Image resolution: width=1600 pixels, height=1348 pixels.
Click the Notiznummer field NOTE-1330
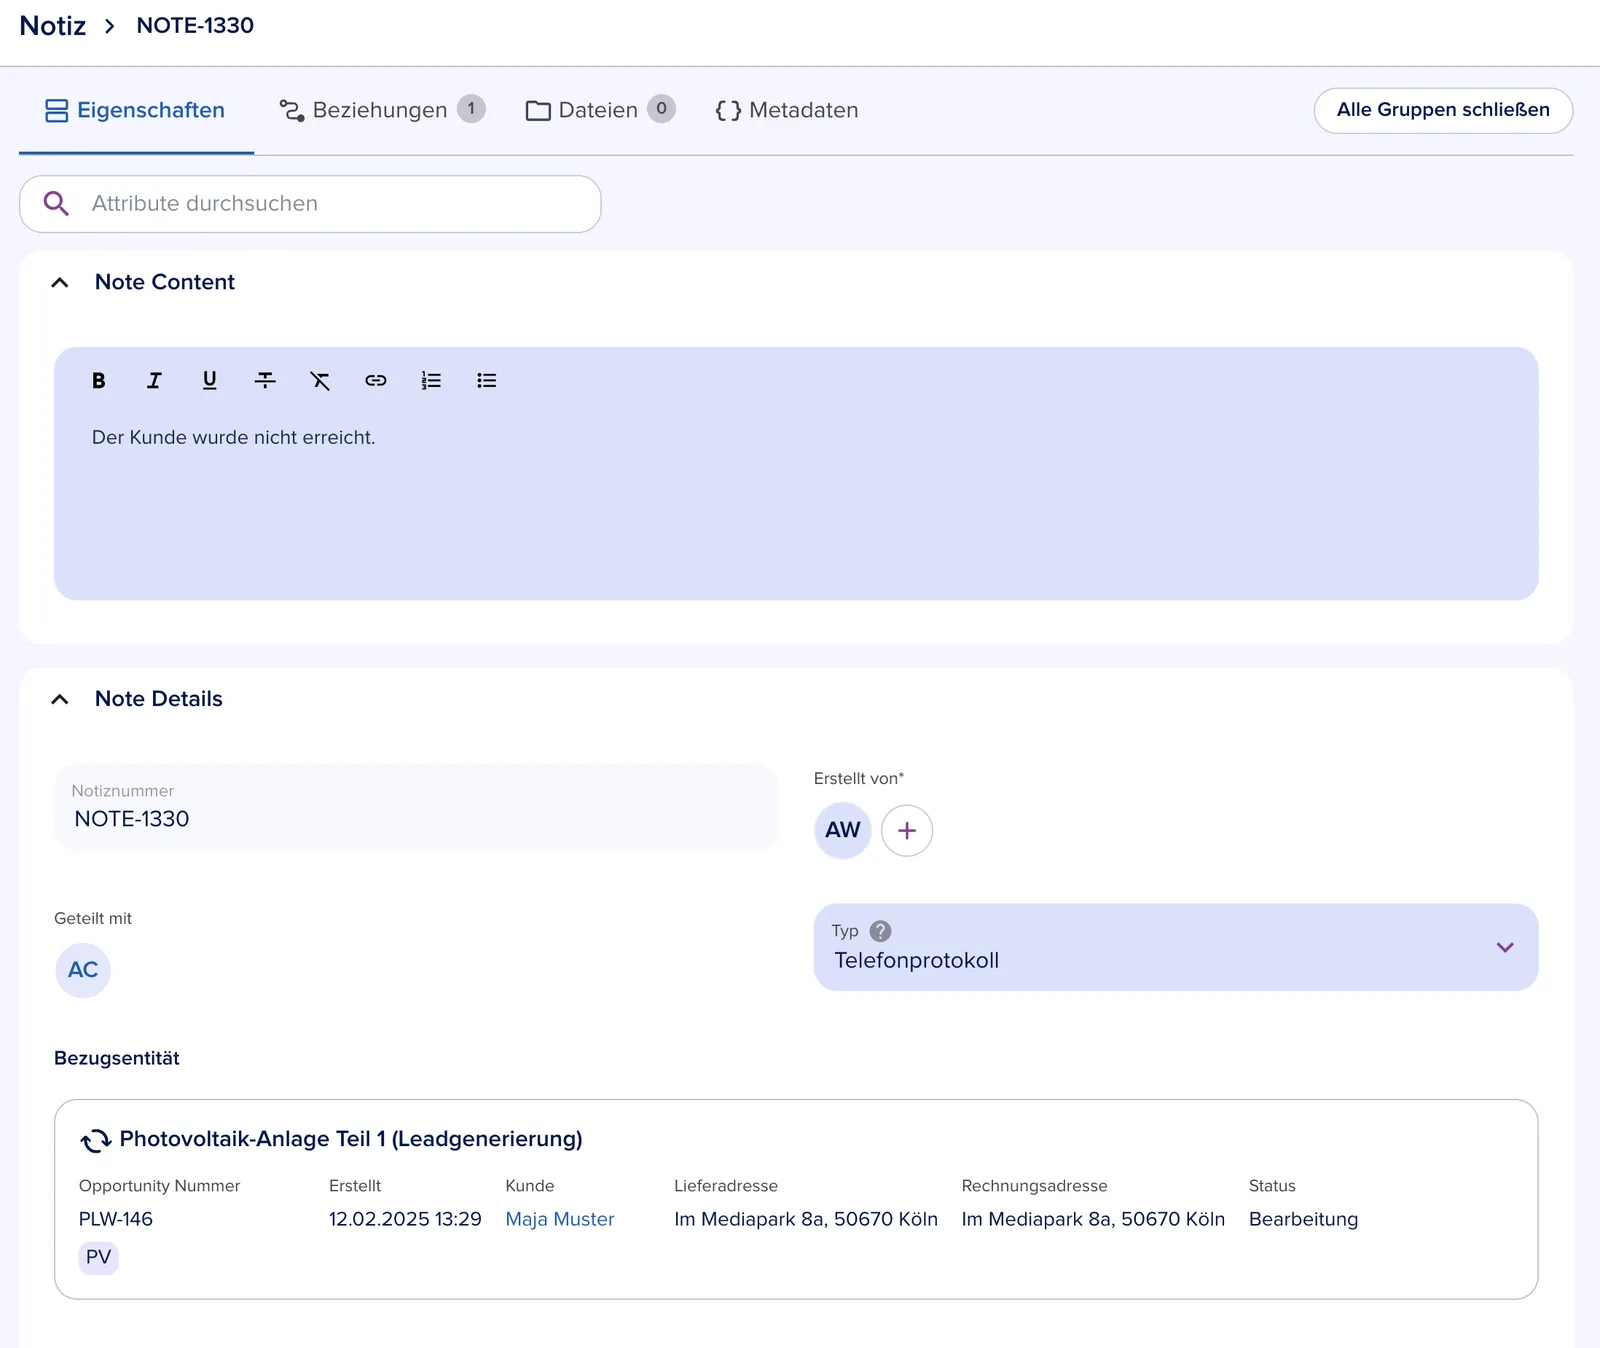(x=416, y=808)
